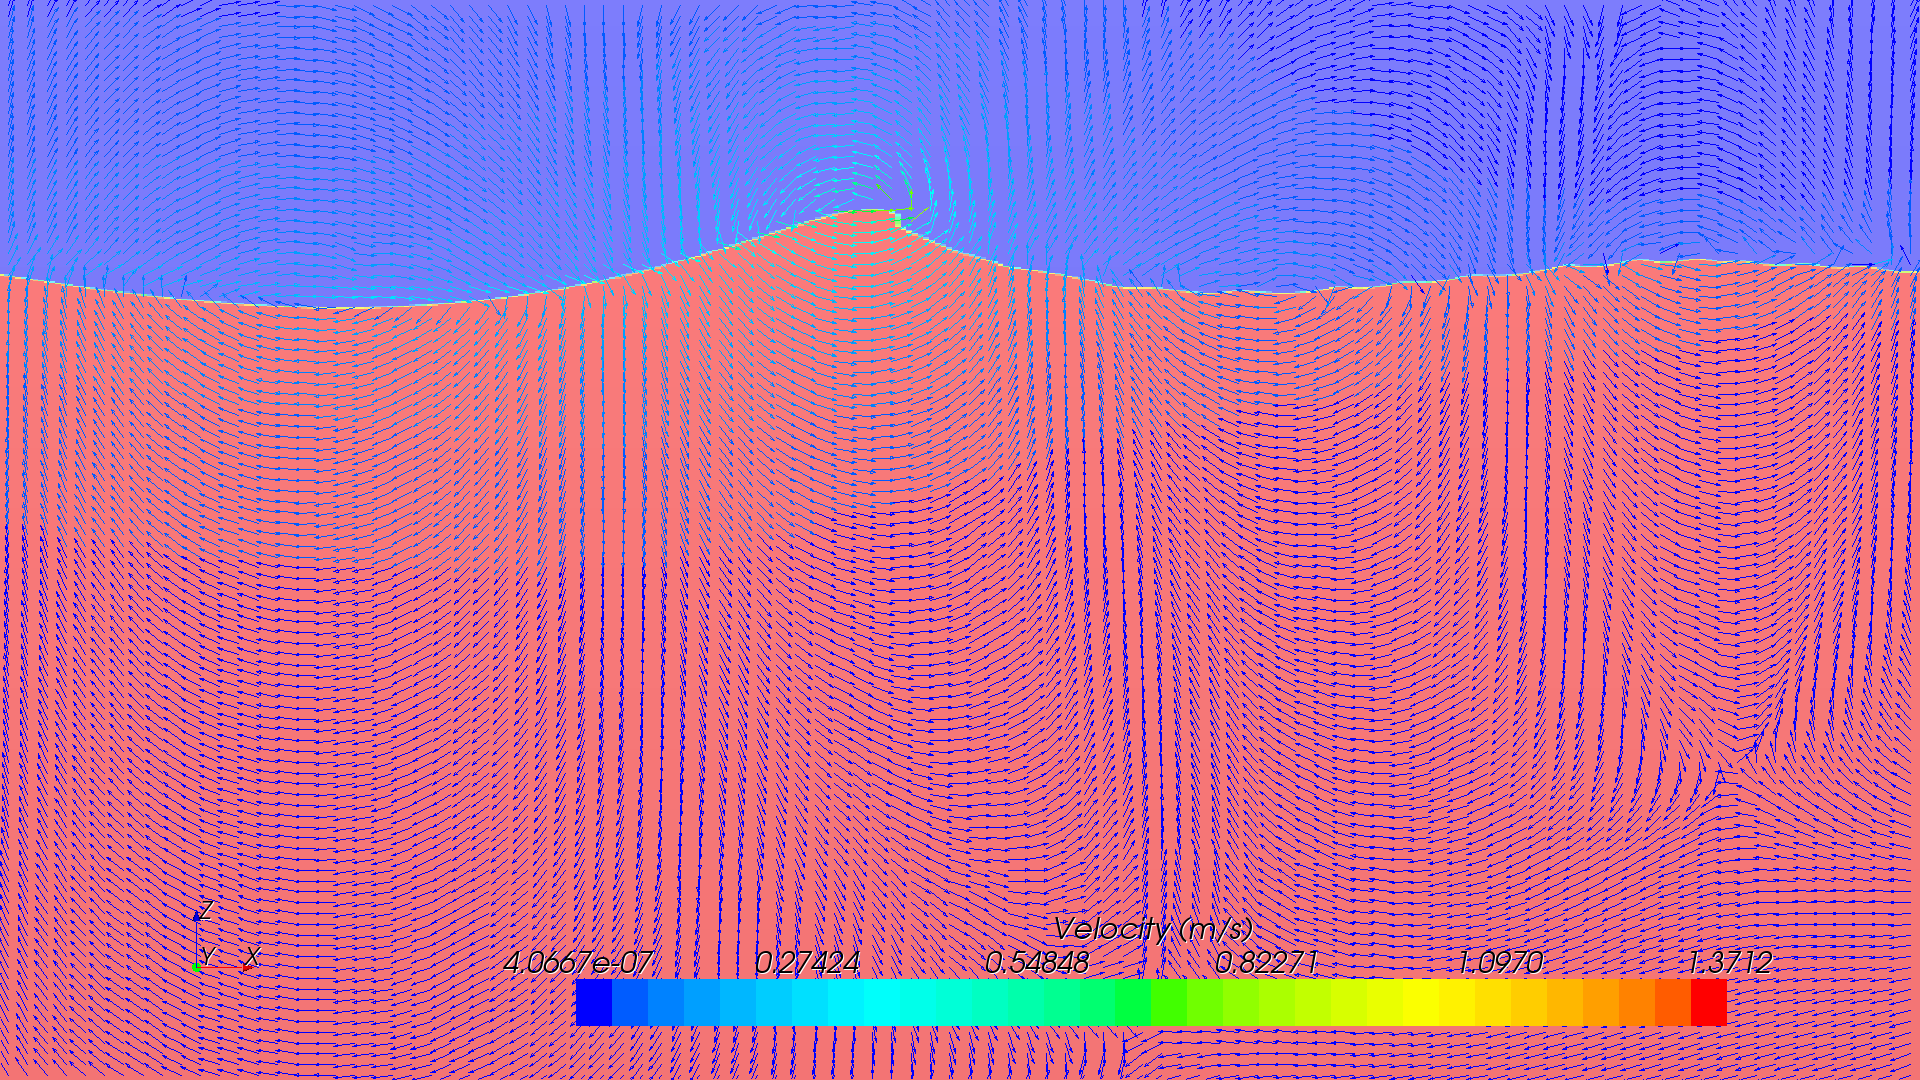Click the 0.27424 legend value label
This screenshot has width=1920, height=1080.
point(806,962)
